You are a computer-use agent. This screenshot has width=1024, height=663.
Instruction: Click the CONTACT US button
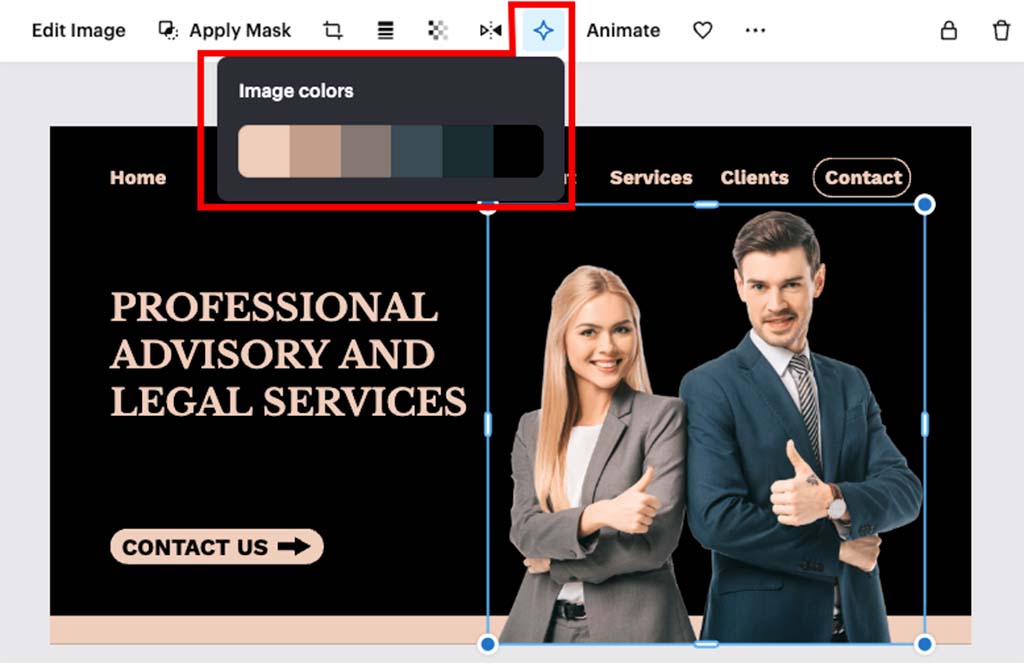coord(216,547)
